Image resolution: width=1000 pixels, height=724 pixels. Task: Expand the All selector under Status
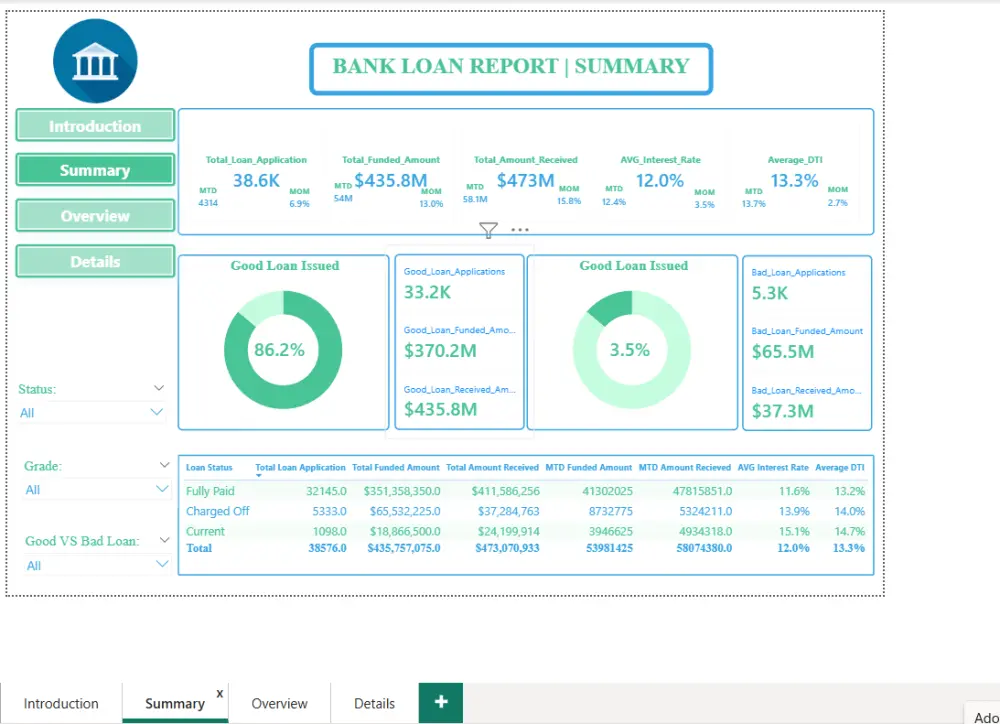pos(156,412)
